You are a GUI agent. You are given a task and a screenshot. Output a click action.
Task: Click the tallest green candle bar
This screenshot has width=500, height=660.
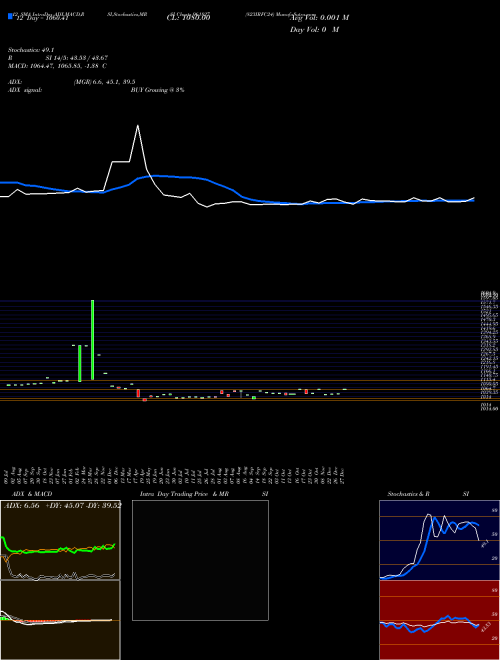93,340
